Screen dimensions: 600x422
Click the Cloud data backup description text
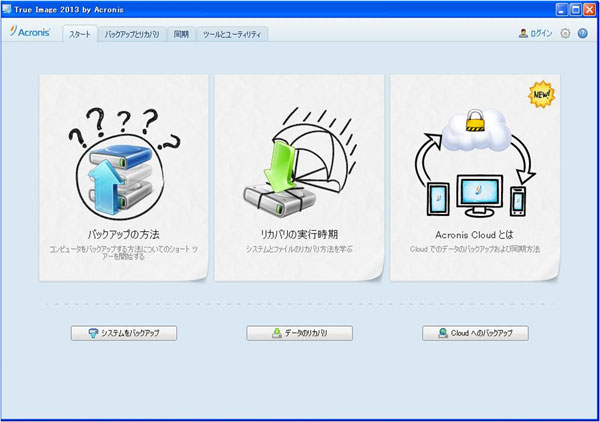click(x=474, y=249)
